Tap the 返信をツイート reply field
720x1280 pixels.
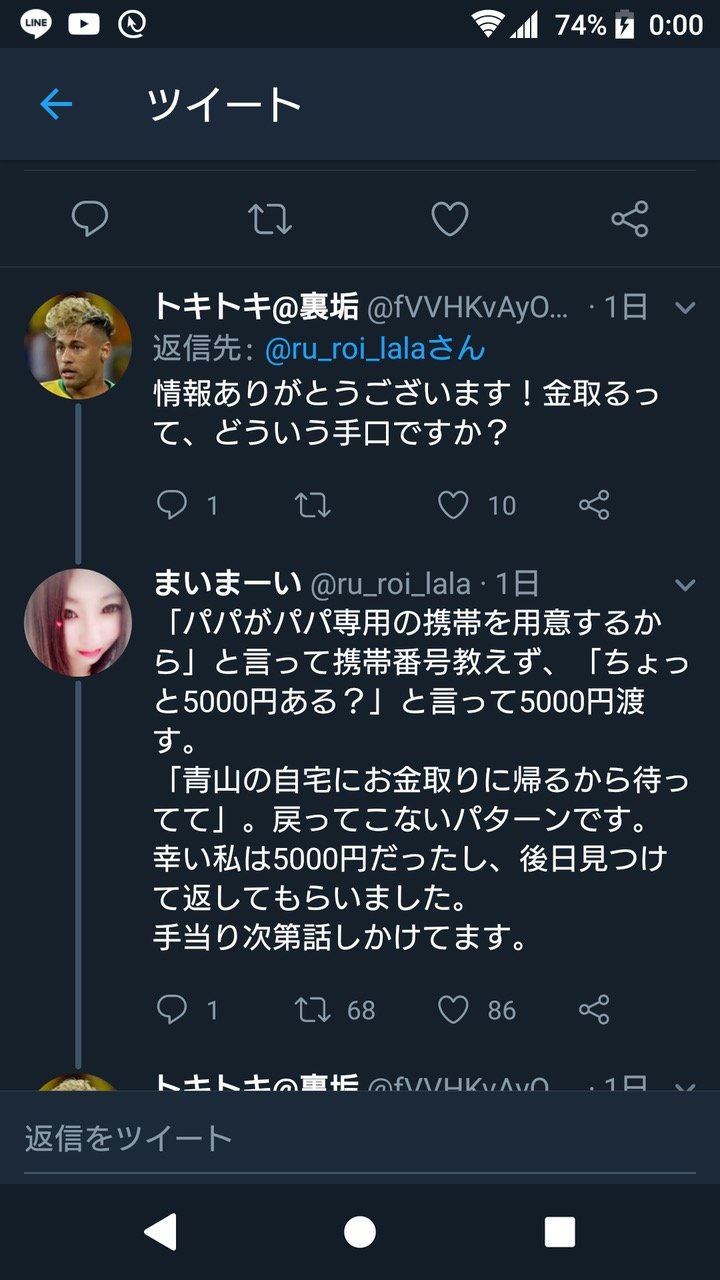pyautogui.click(x=360, y=1138)
